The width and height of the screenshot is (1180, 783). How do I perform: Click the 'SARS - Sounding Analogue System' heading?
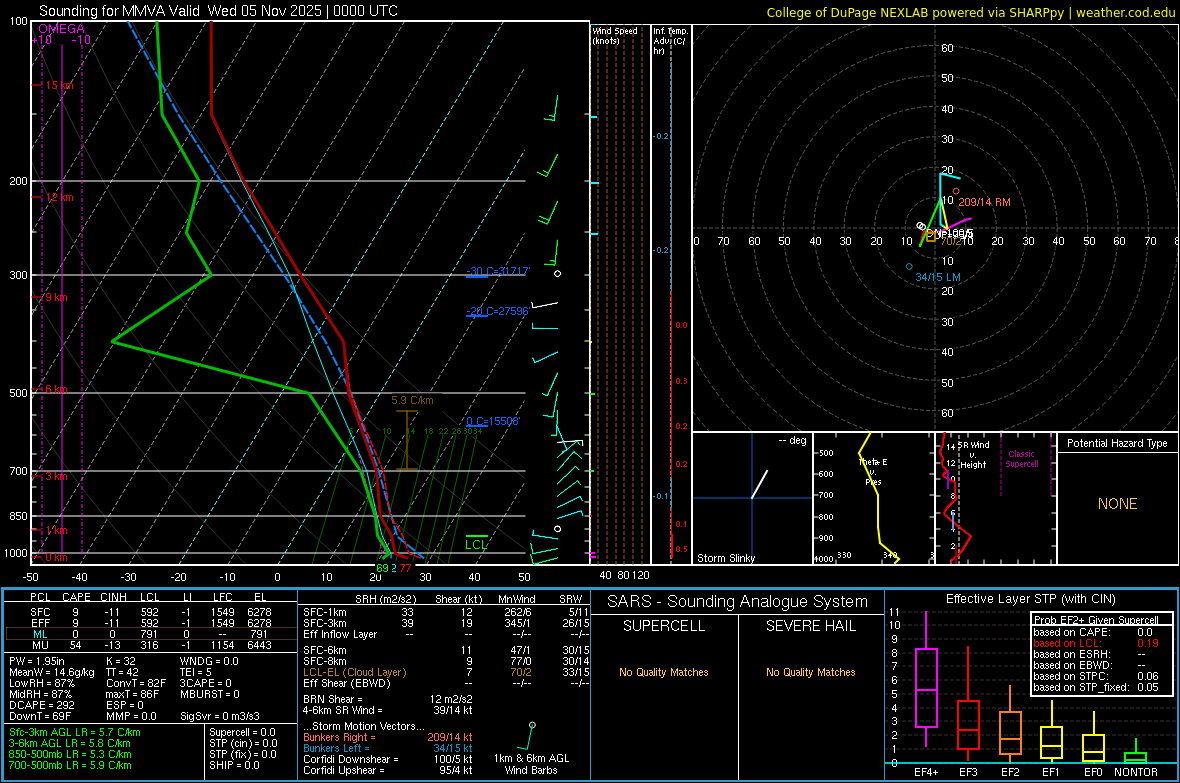tap(738, 602)
